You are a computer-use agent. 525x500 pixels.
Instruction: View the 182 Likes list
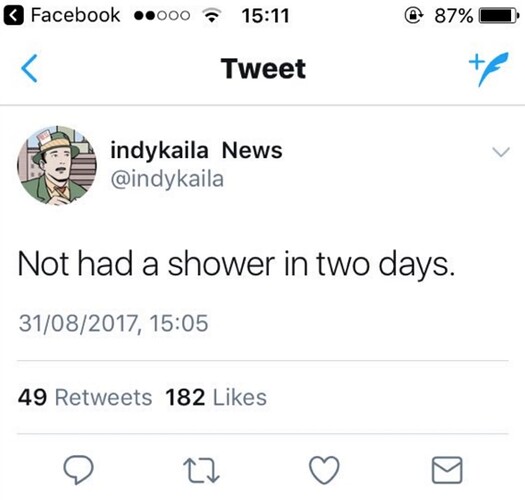(x=216, y=398)
